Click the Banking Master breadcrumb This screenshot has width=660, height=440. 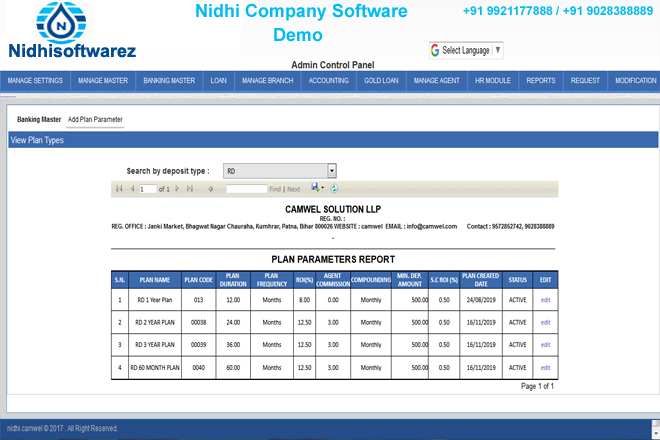coord(39,120)
